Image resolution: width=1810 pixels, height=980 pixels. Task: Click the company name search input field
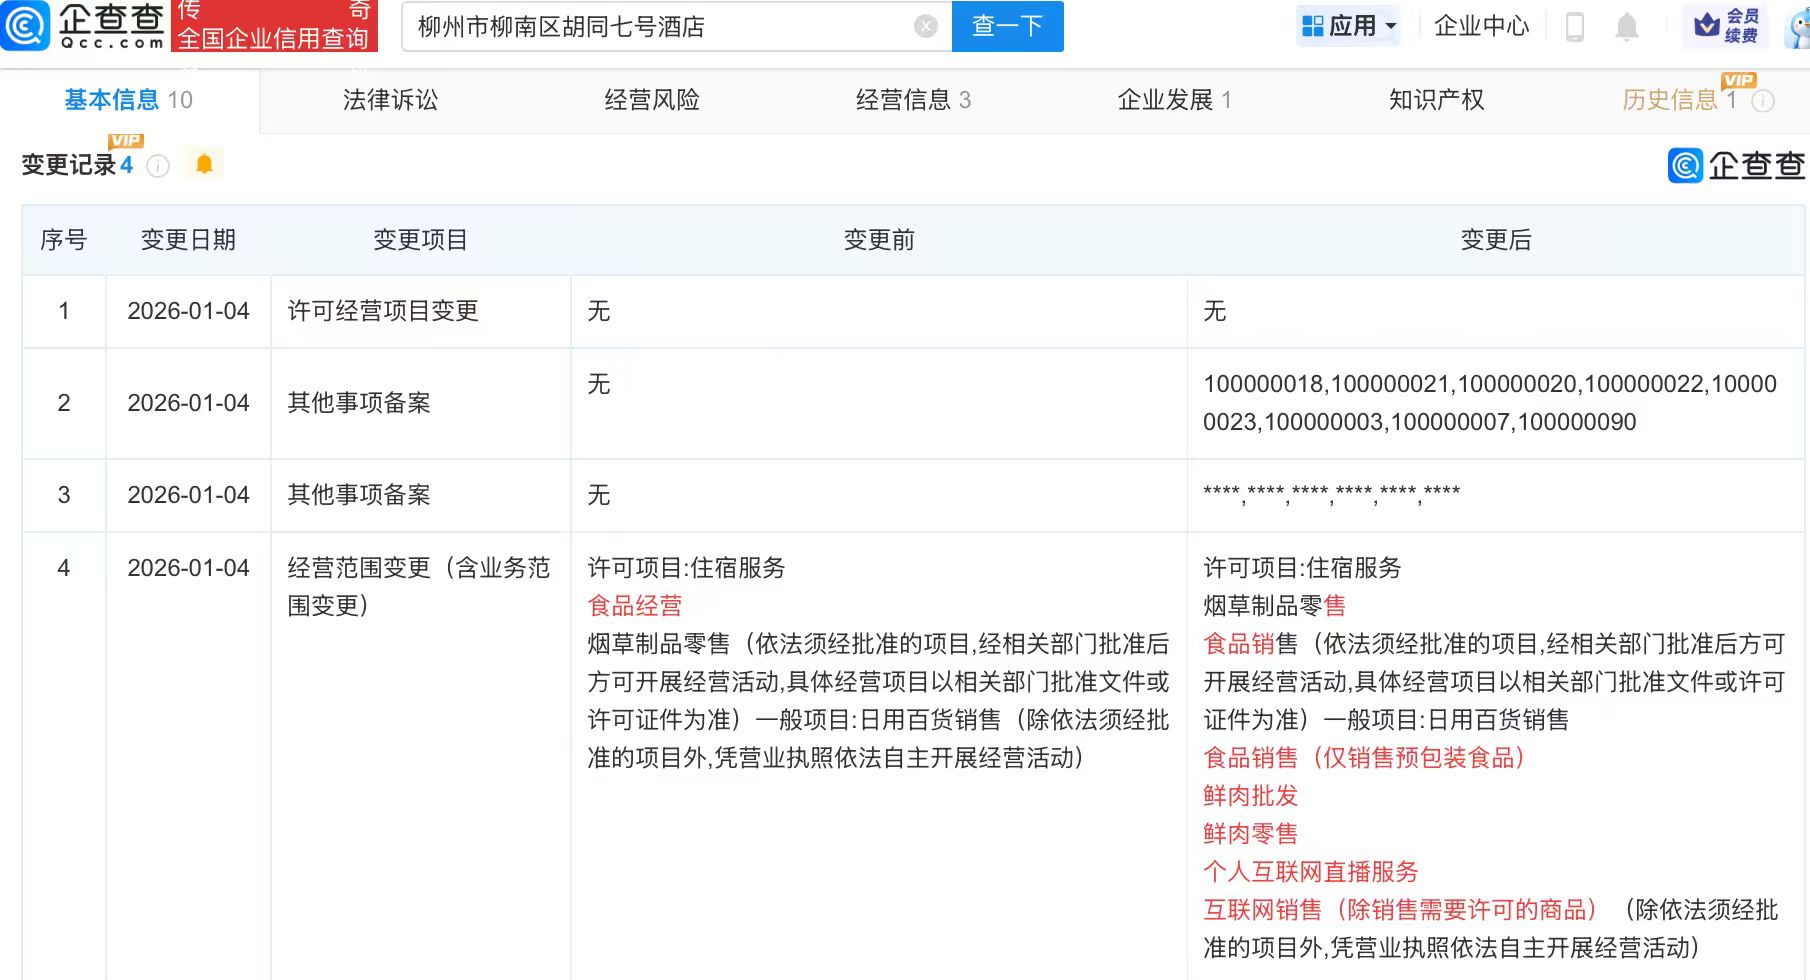660,27
